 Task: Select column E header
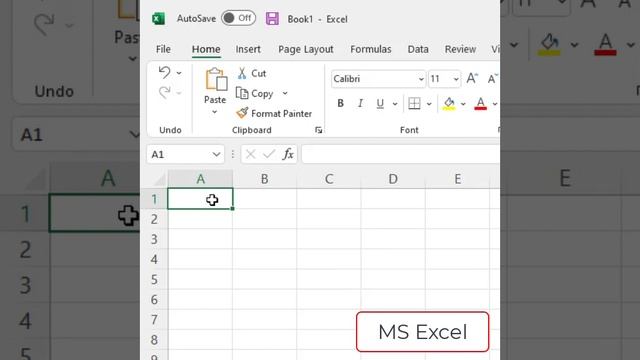(458, 179)
